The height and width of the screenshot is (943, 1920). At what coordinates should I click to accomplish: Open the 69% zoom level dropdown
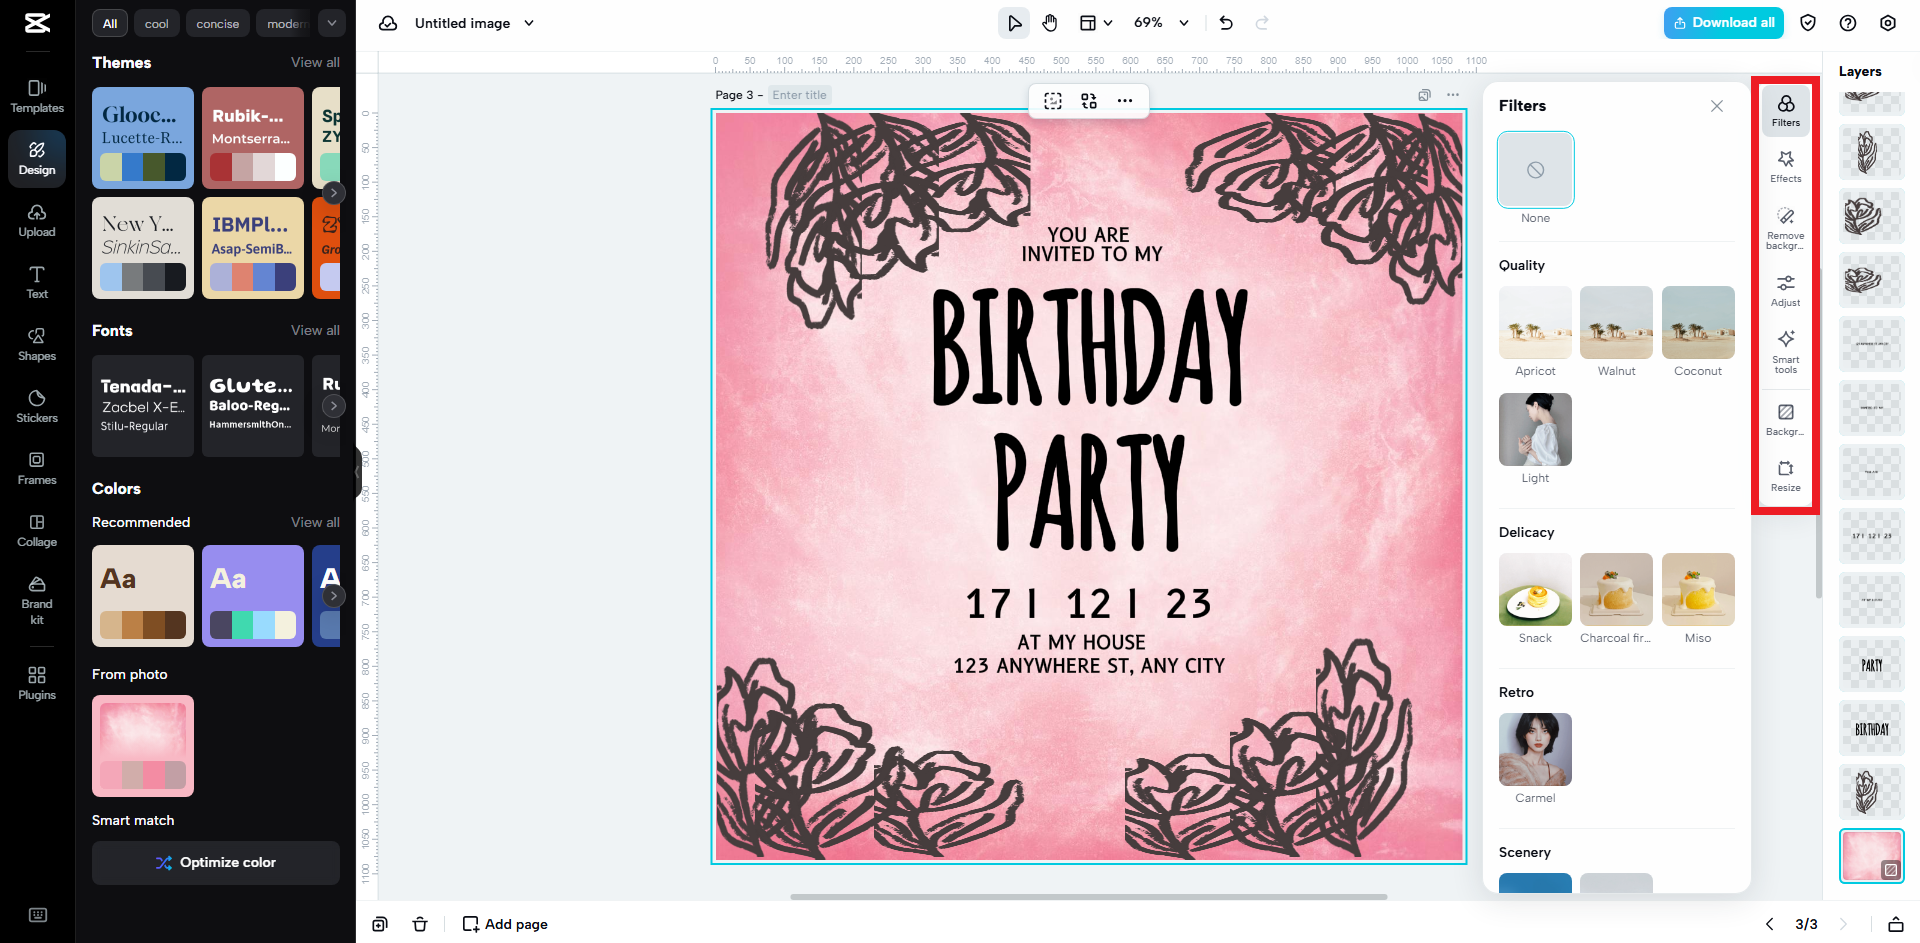click(x=1160, y=22)
